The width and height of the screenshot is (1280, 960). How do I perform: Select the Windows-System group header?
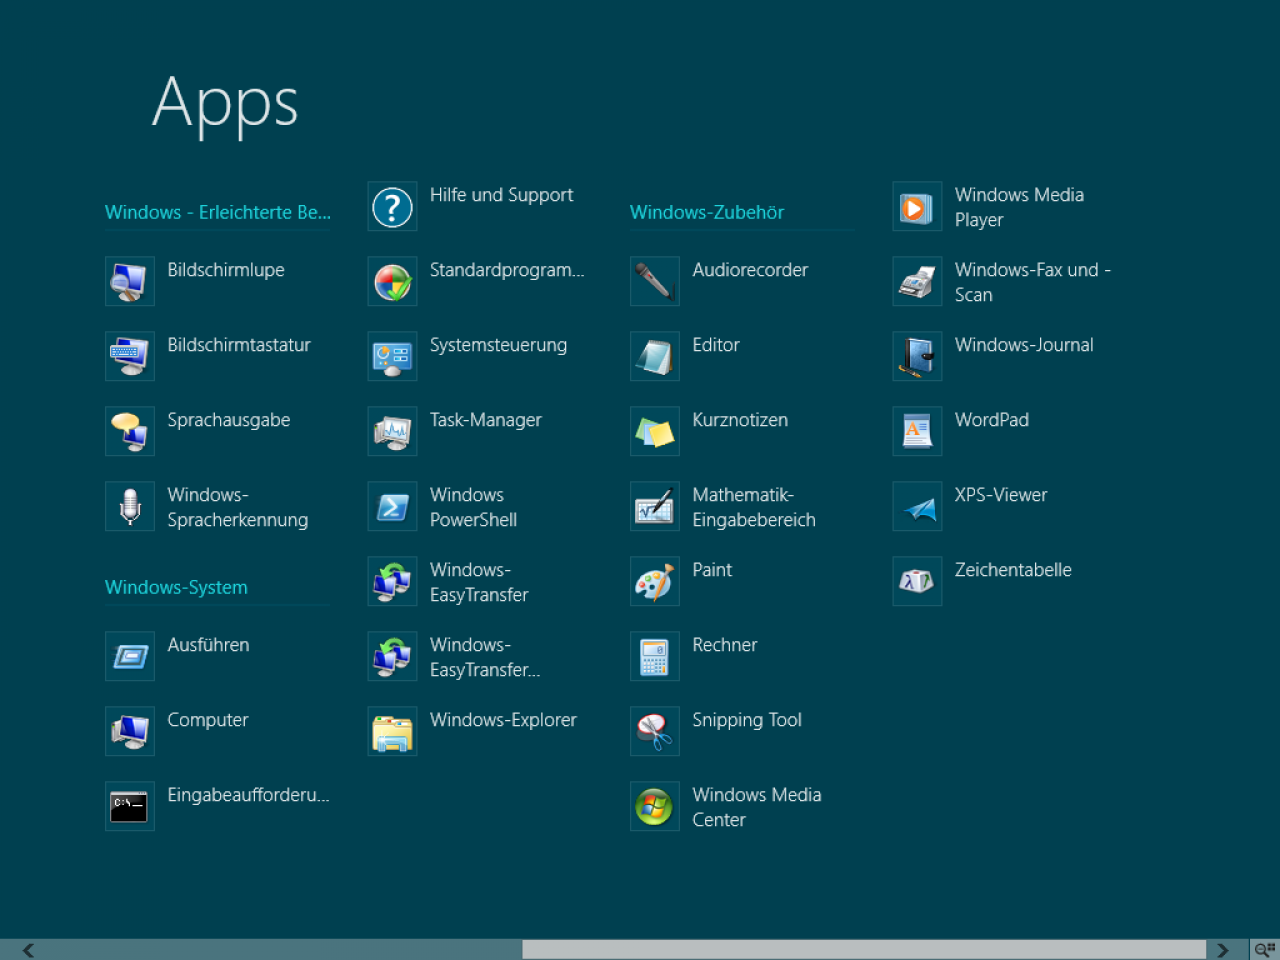176,587
